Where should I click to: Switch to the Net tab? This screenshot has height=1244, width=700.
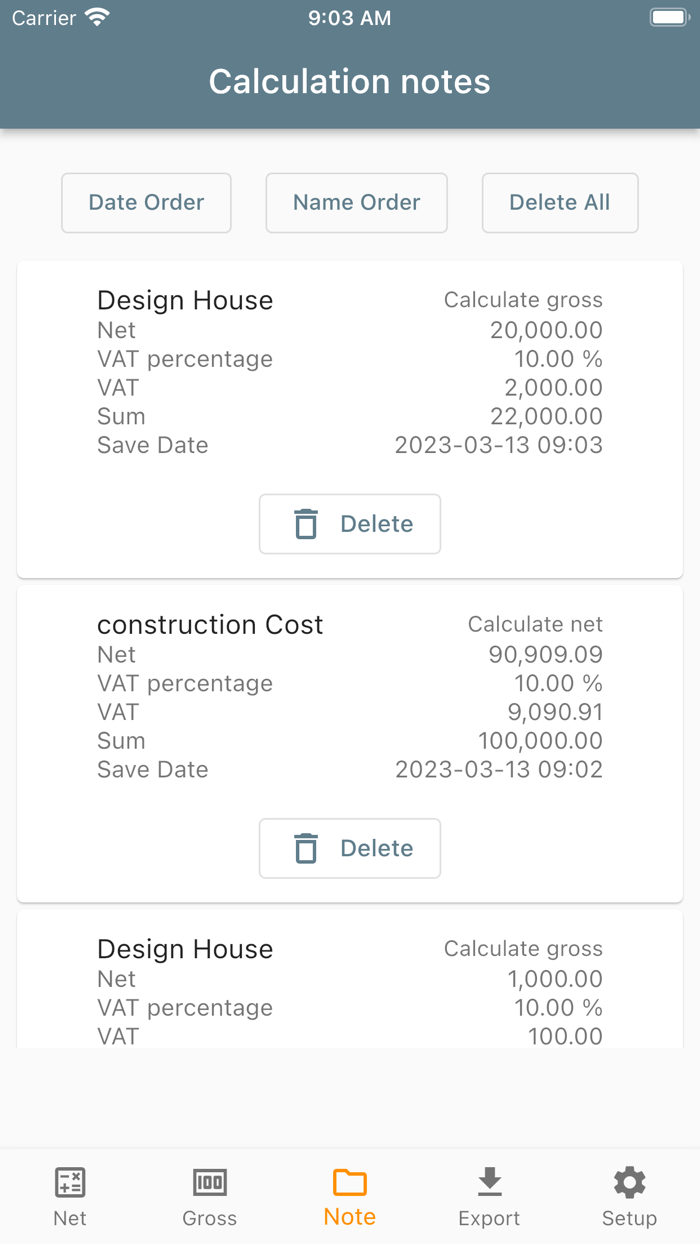click(x=69, y=1195)
